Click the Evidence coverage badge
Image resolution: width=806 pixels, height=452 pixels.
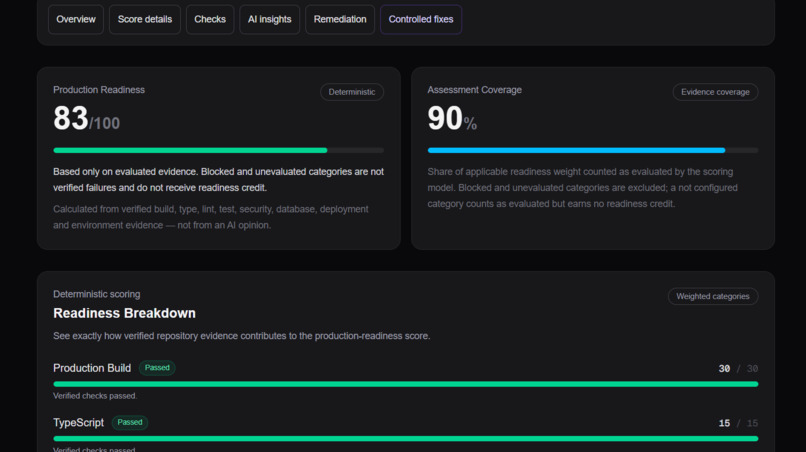pyautogui.click(x=715, y=92)
